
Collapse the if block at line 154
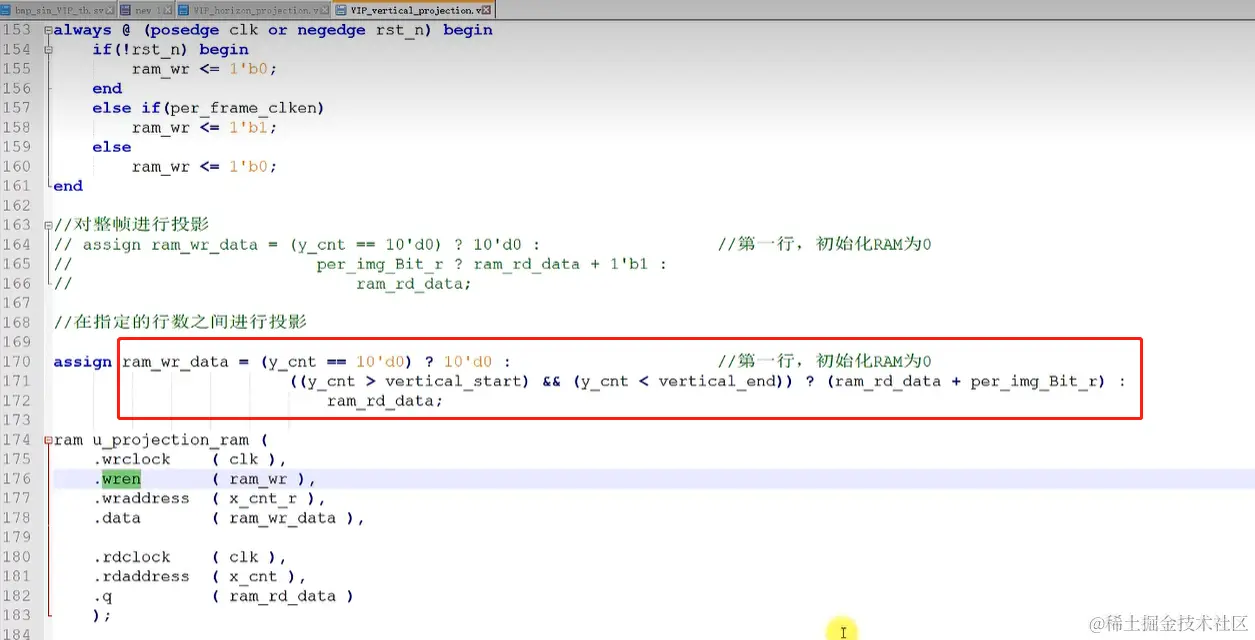click(48, 49)
